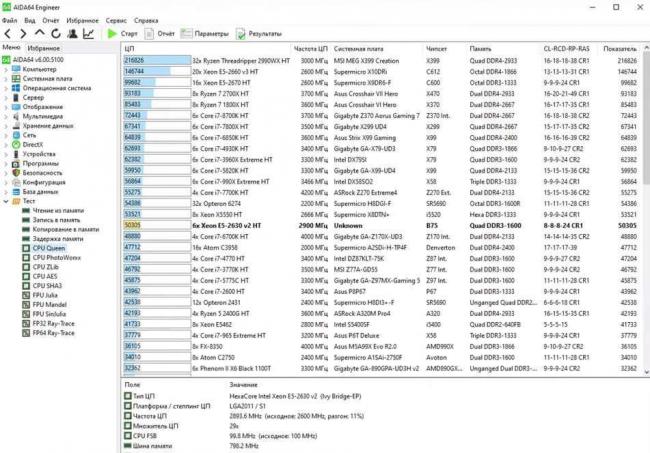Select the Хранение данных drive icon
The height and width of the screenshot is (453, 650).
click(x=16, y=126)
